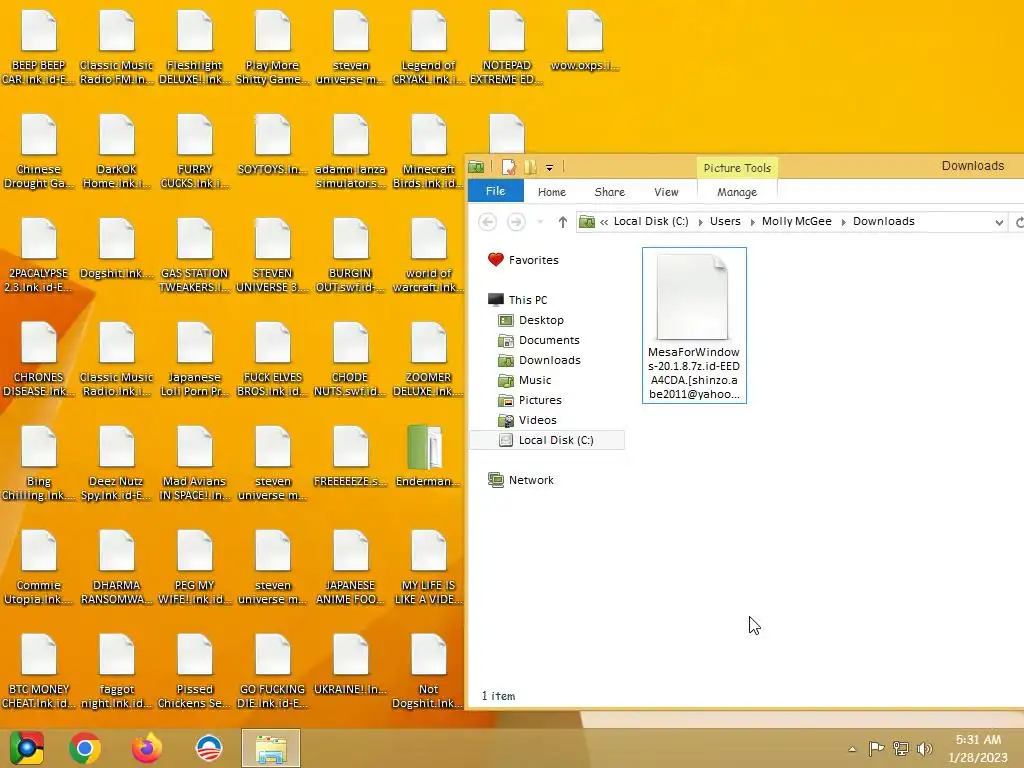This screenshot has width=1024, height=768.
Task: Click the File Explorer taskbar button
Action: coord(271,748)
